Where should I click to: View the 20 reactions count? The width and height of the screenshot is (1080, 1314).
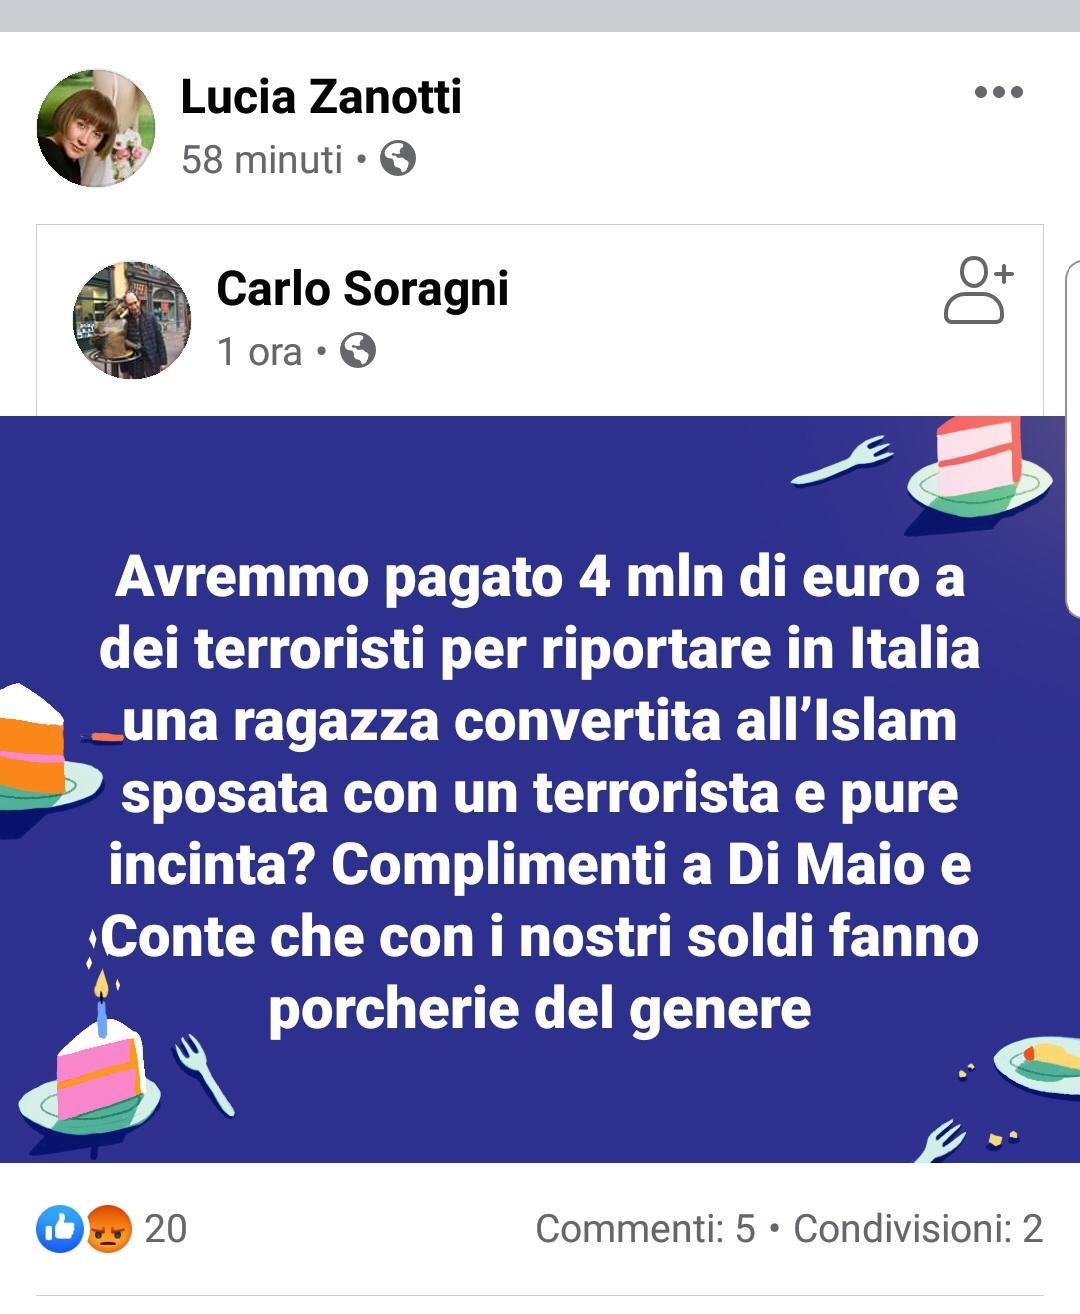(x=166, y=1229)
